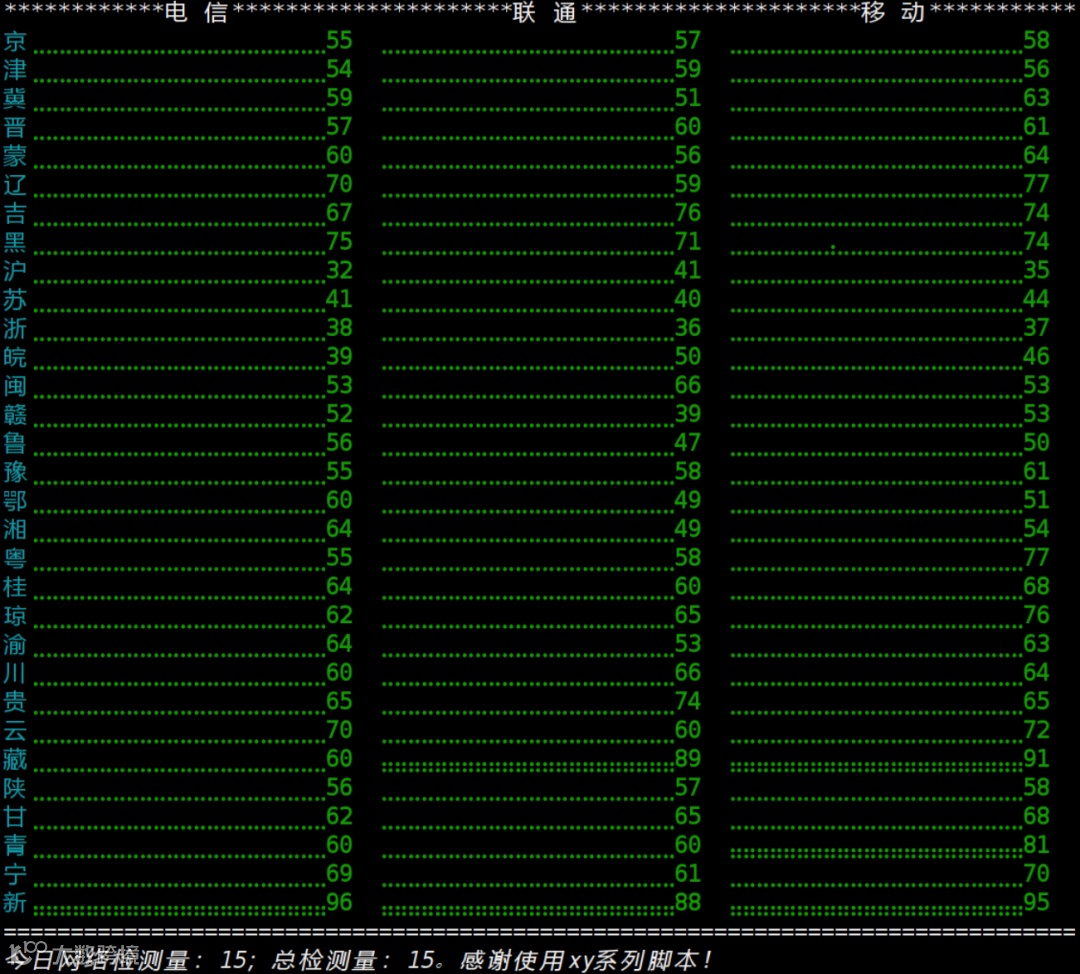The height and width of the screenshot is (974, 1080).
Task: Select the 黑 province label
Action: tap(15, 242)
